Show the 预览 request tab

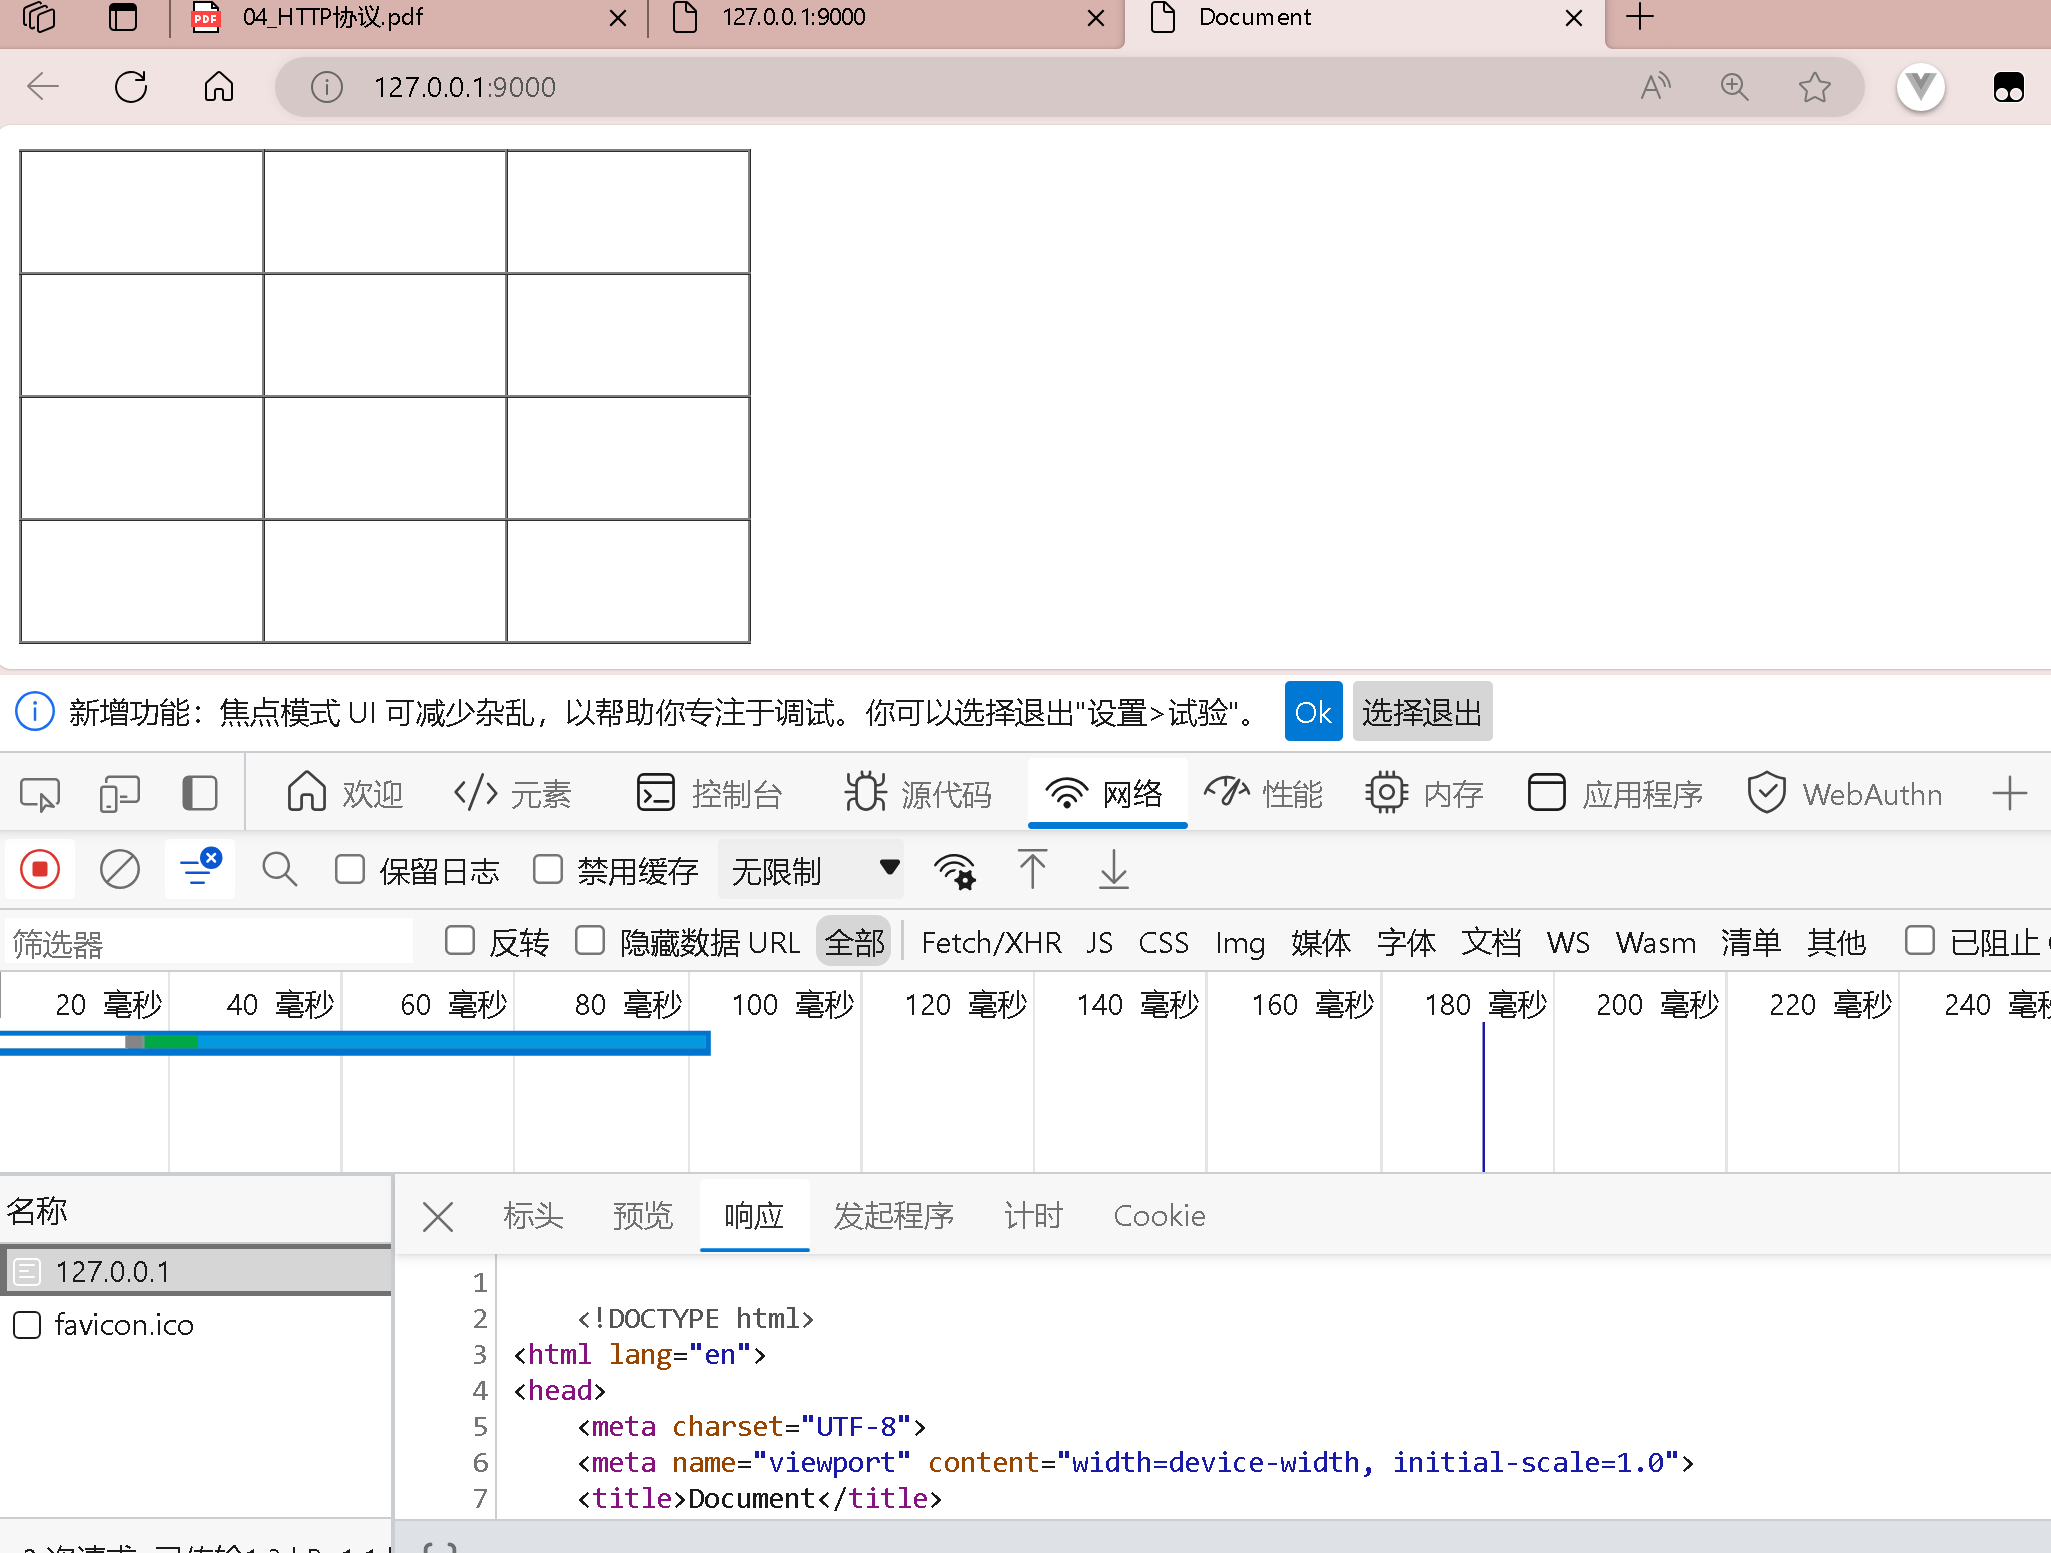pos(643,1216)
